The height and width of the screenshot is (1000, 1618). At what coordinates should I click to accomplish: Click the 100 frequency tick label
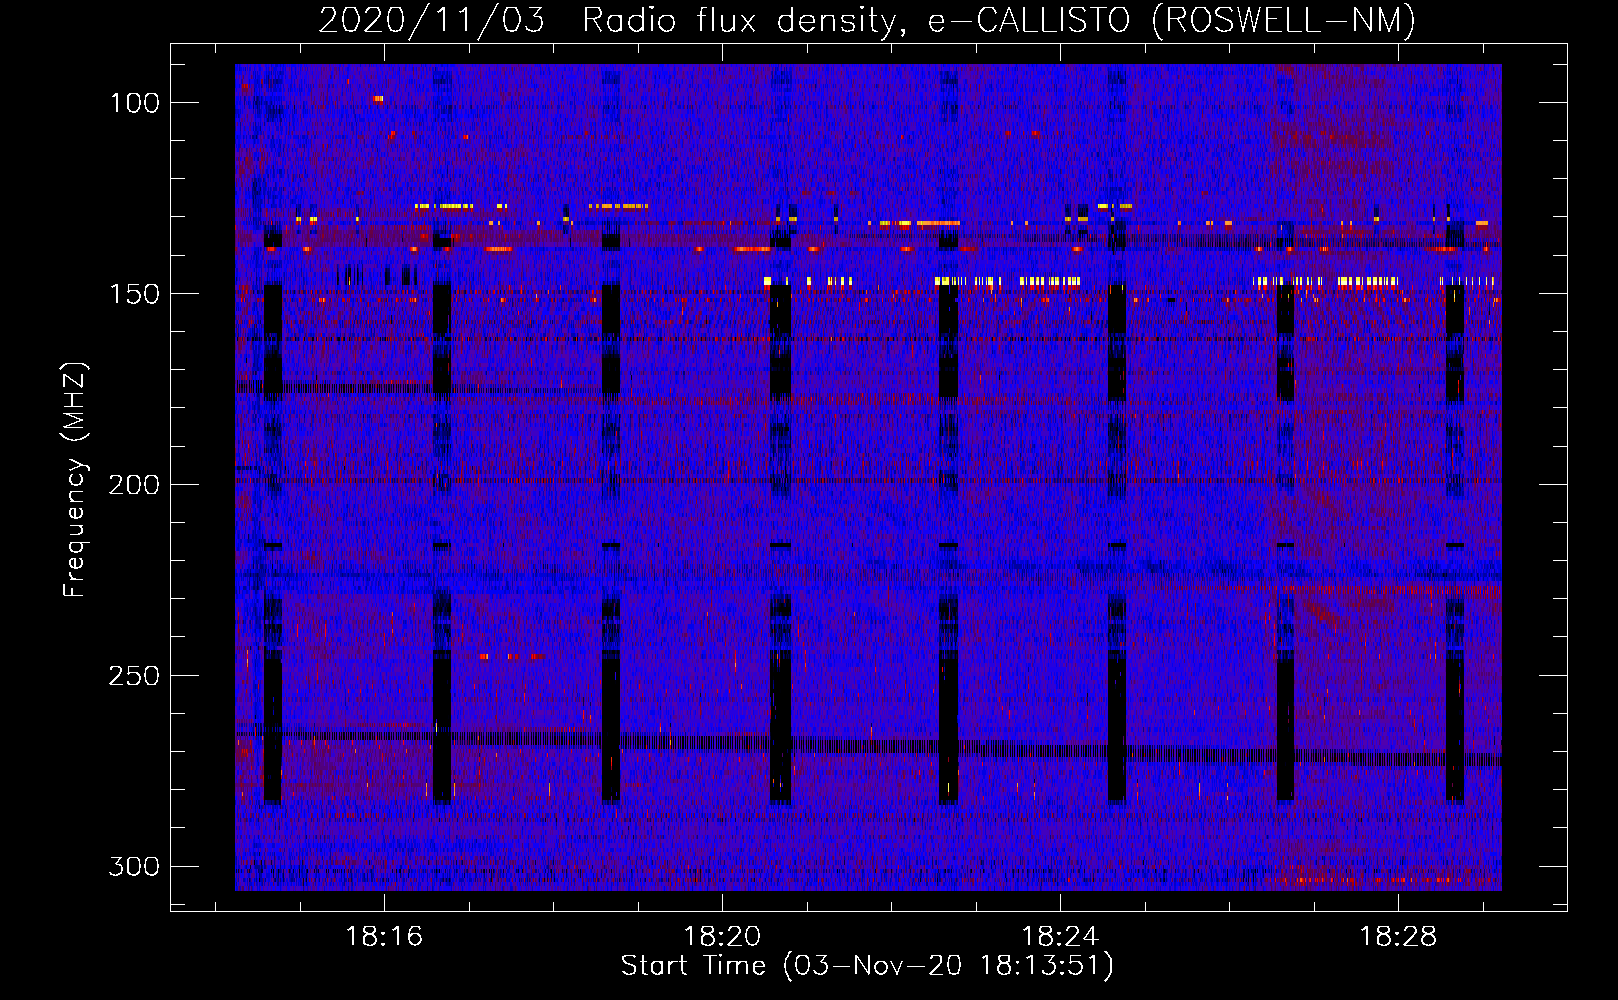(134, 102)
